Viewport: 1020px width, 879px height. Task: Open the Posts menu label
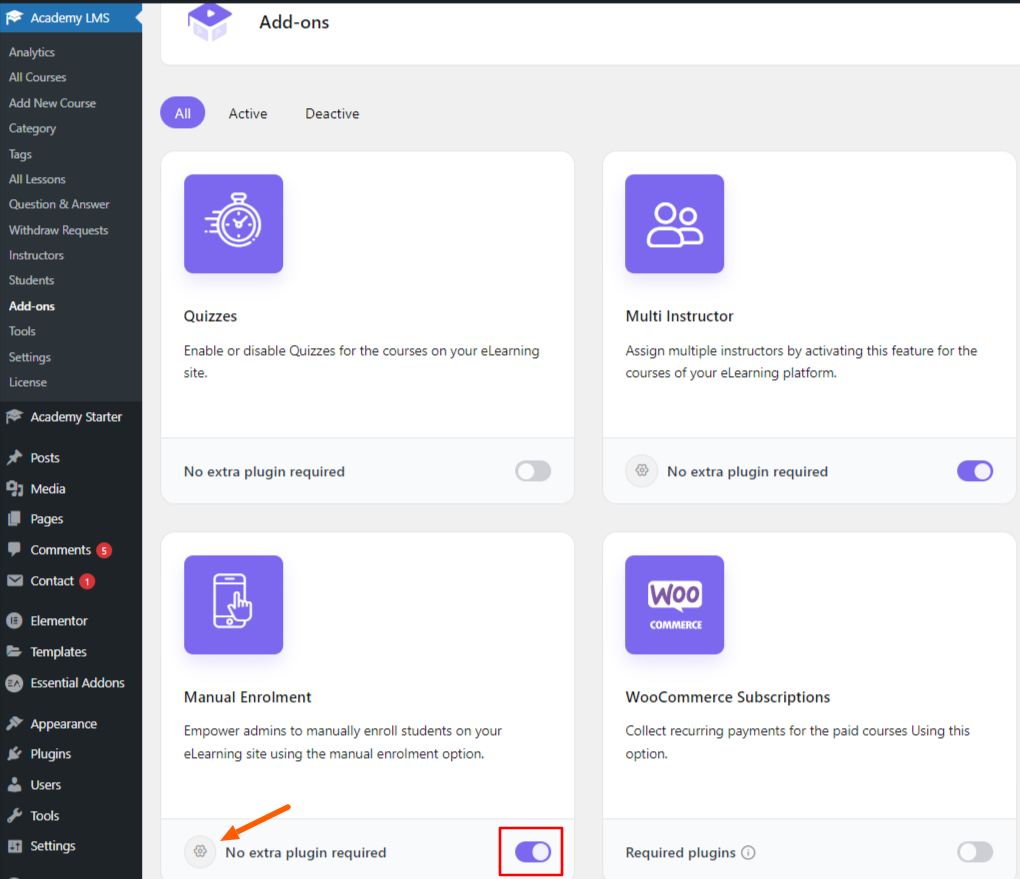[45, 457]
